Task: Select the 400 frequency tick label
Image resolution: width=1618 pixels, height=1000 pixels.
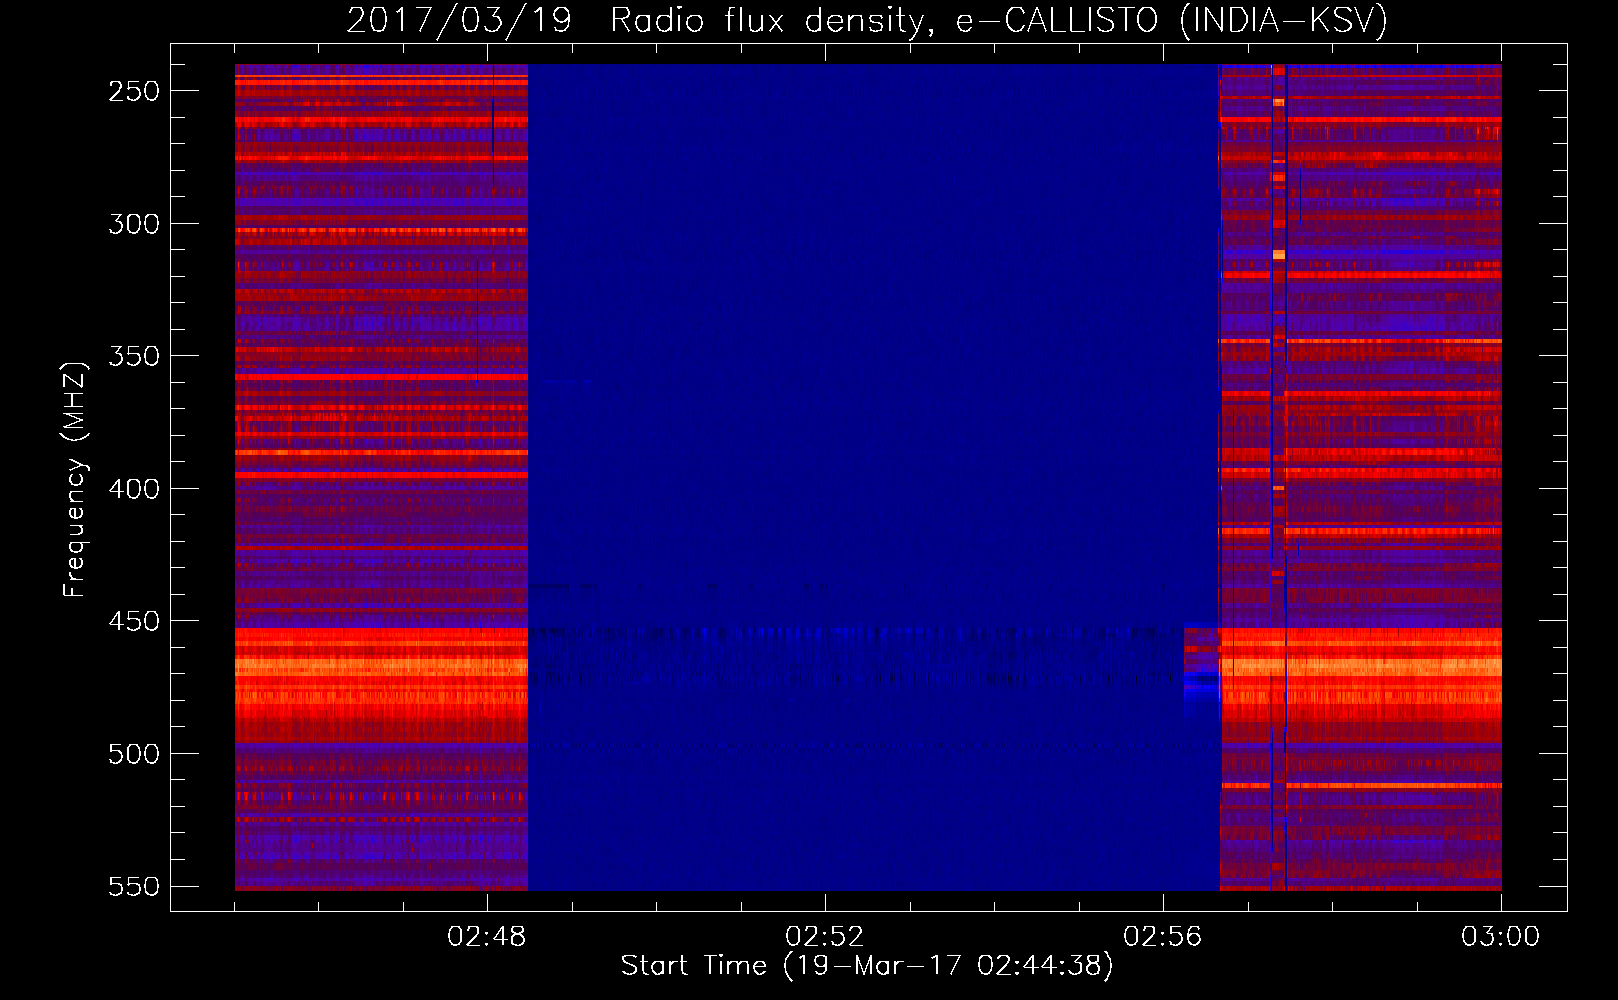Action: 134,489
